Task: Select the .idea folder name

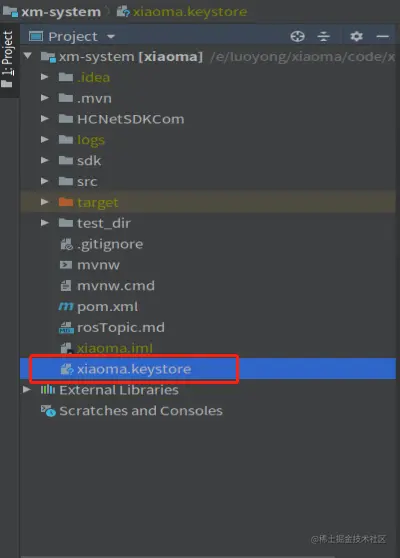Action: click(x=93, y=77)
